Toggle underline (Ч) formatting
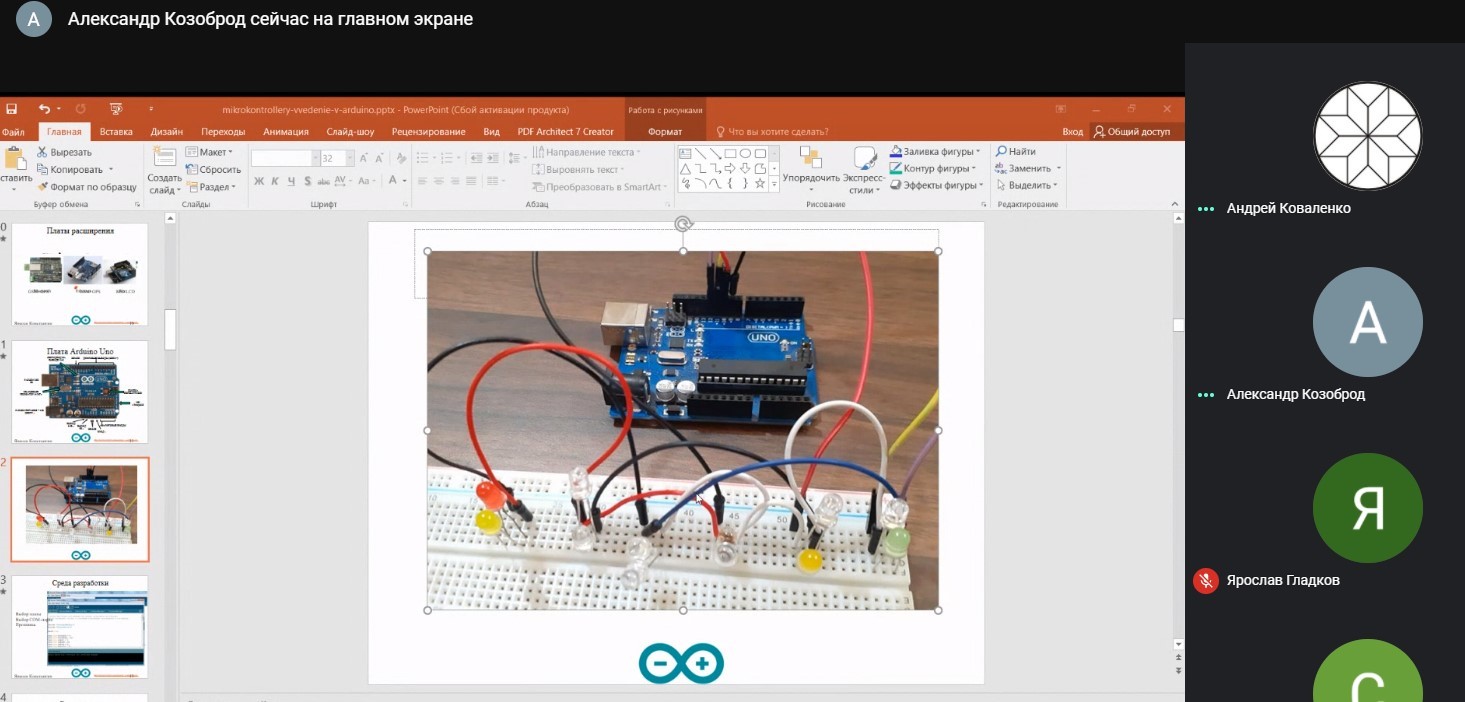 click(291, 181)
